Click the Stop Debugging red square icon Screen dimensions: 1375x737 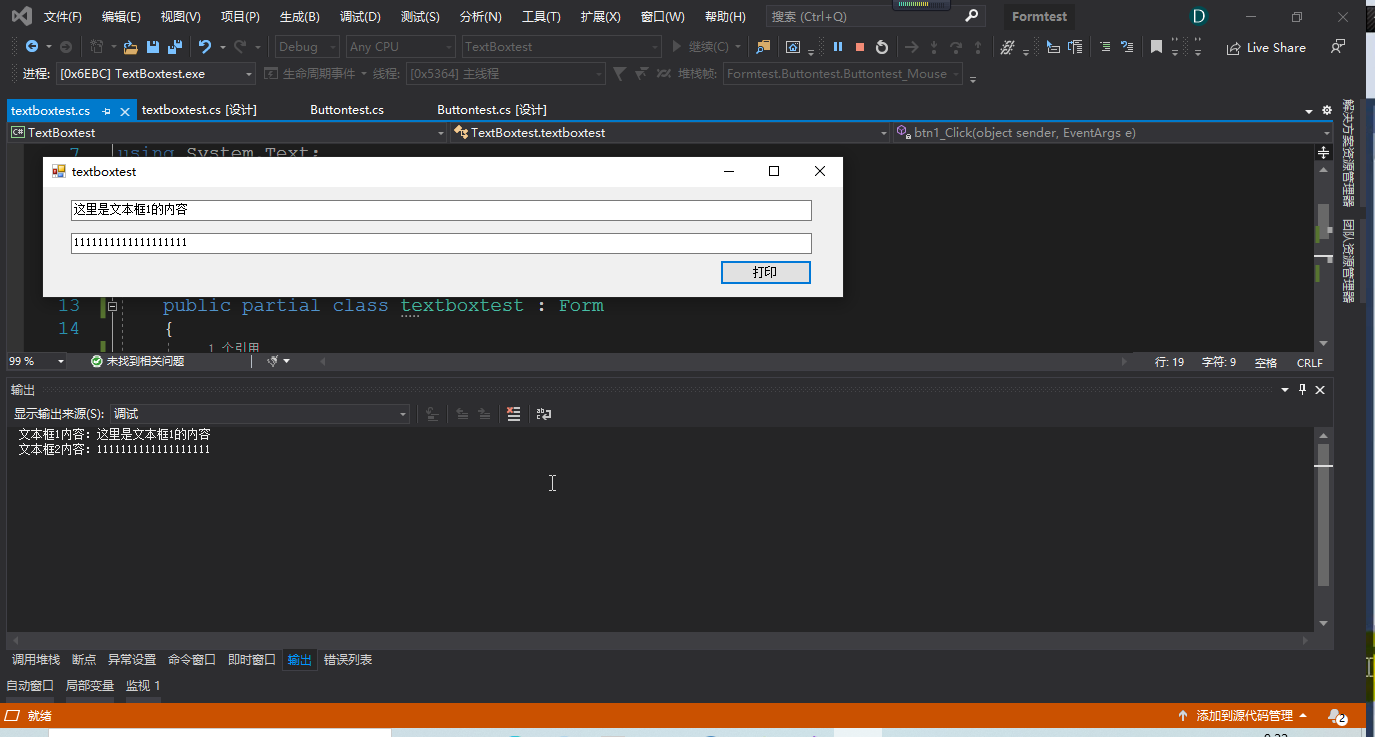point(859,46)
